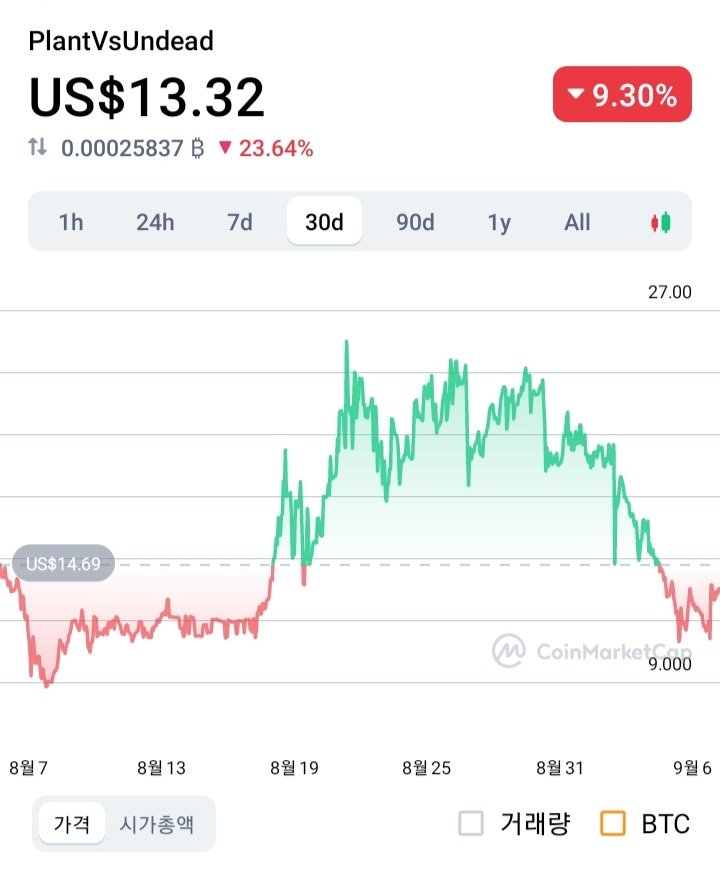Toggle the BTC comparison checkbox
The width and height of the screenshot is (720, 891).
click(x=613, y=823)
